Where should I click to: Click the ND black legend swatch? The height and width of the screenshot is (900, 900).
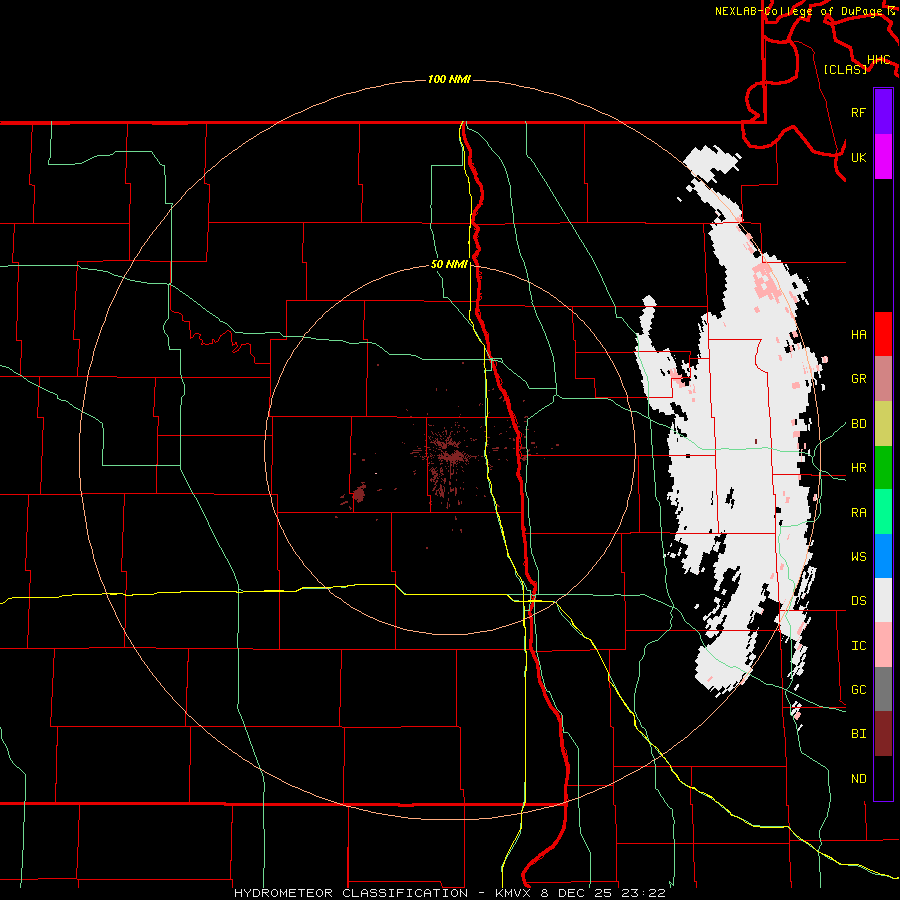[x=883, y=778]
